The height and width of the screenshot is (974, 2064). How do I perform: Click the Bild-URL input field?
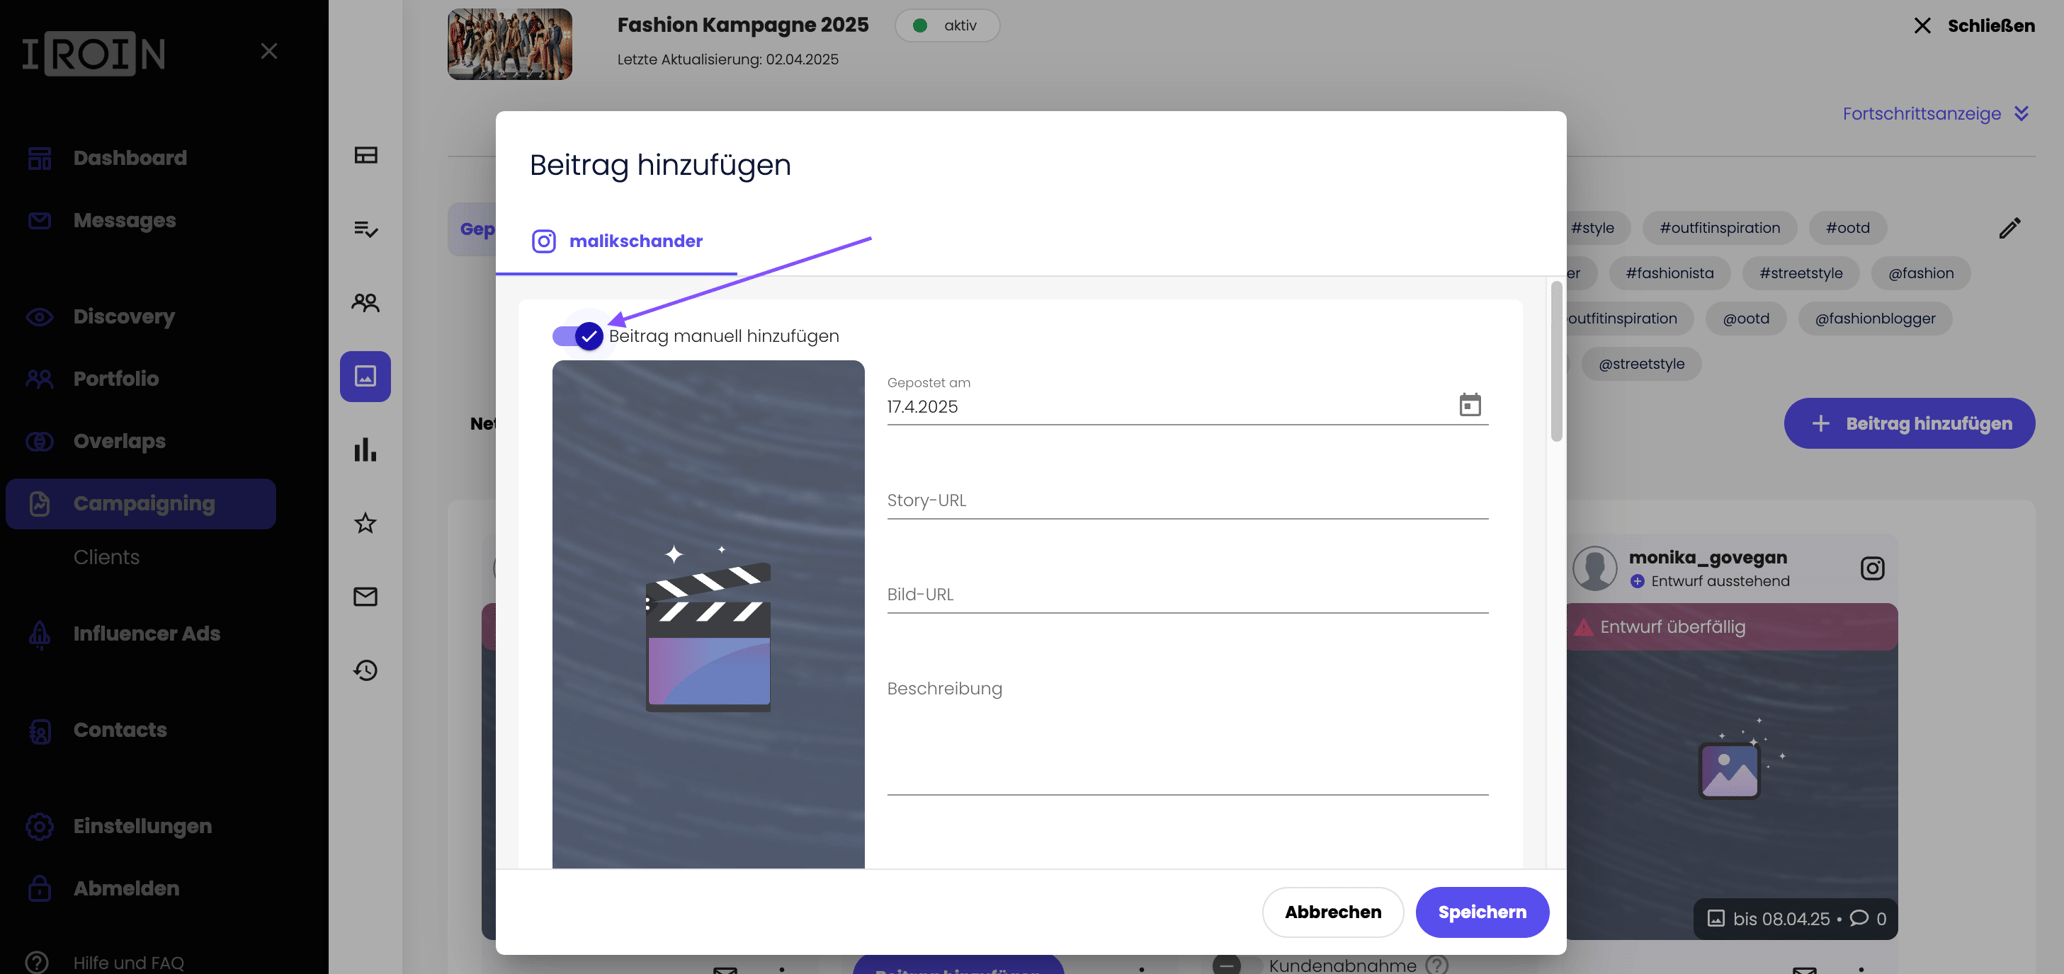(x=1187, y=594)
